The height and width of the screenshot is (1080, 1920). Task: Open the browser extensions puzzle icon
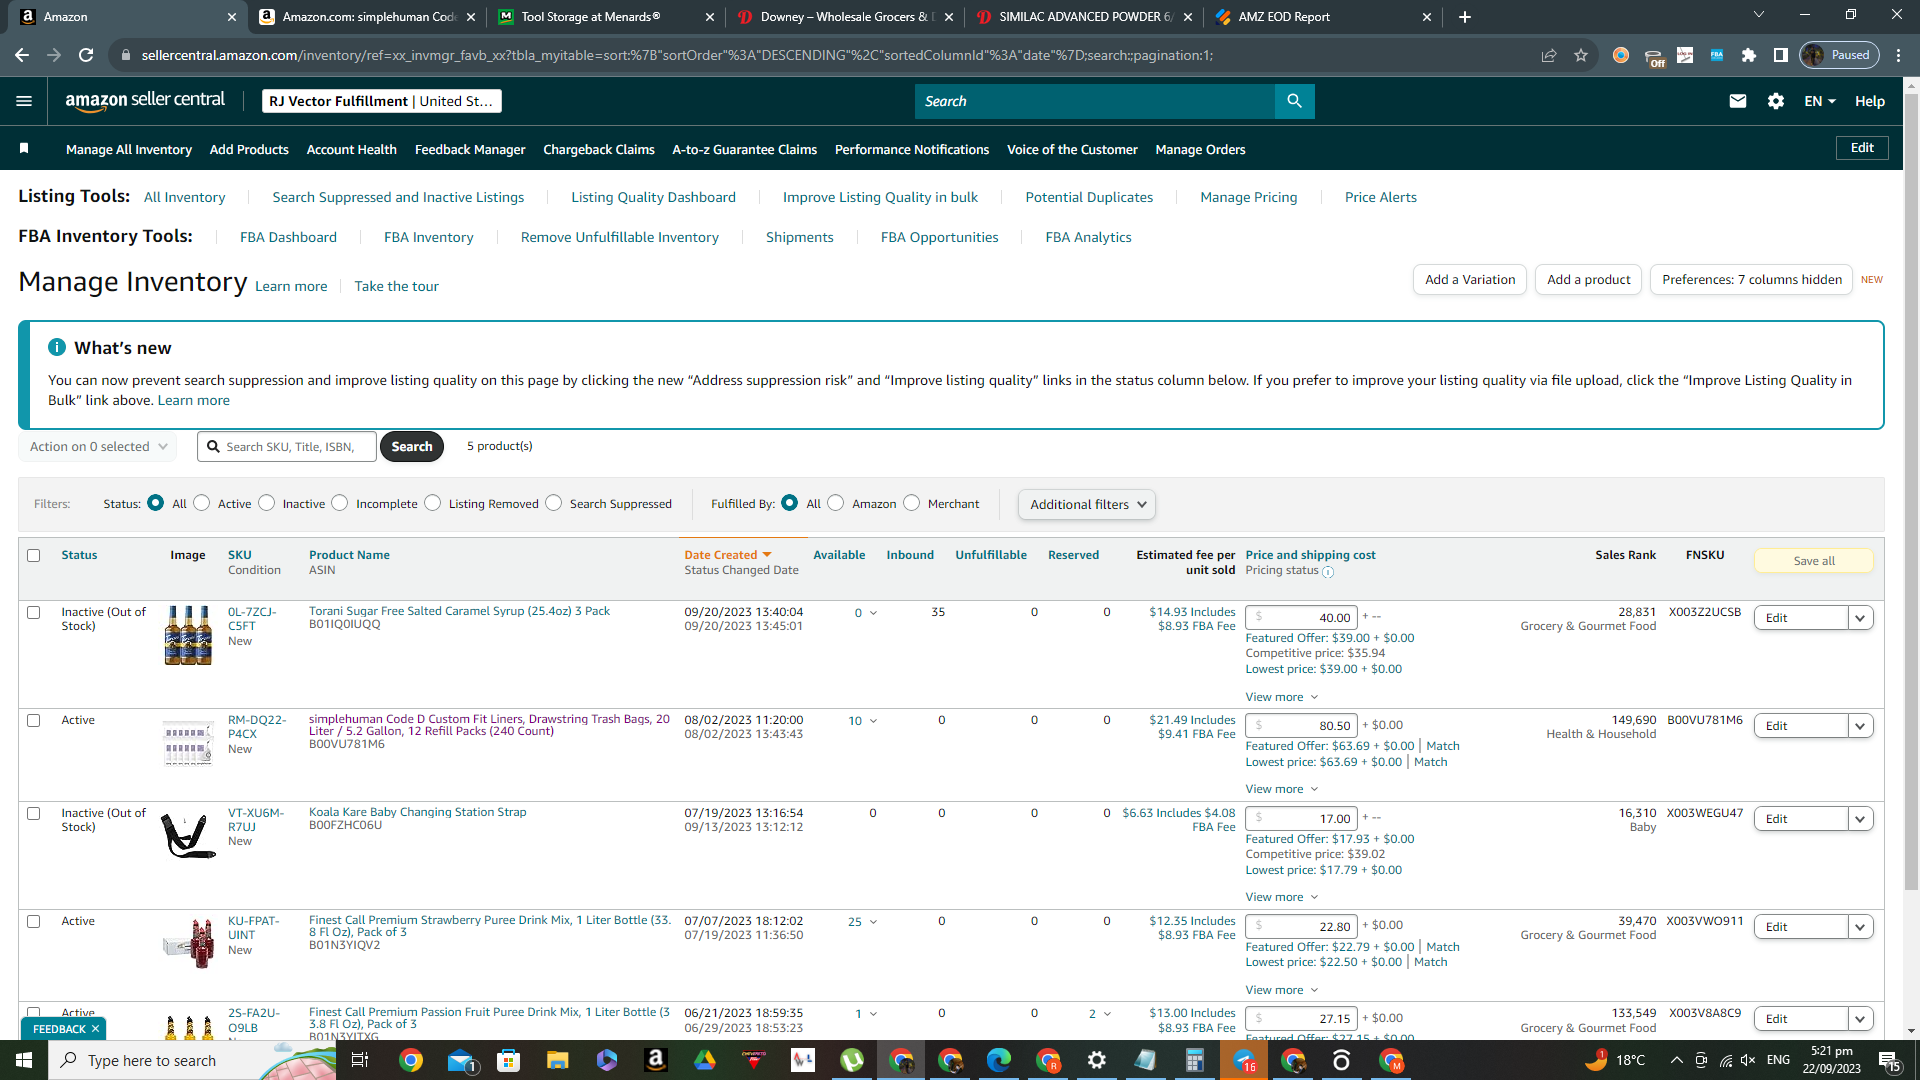(x=1749, y=55)
